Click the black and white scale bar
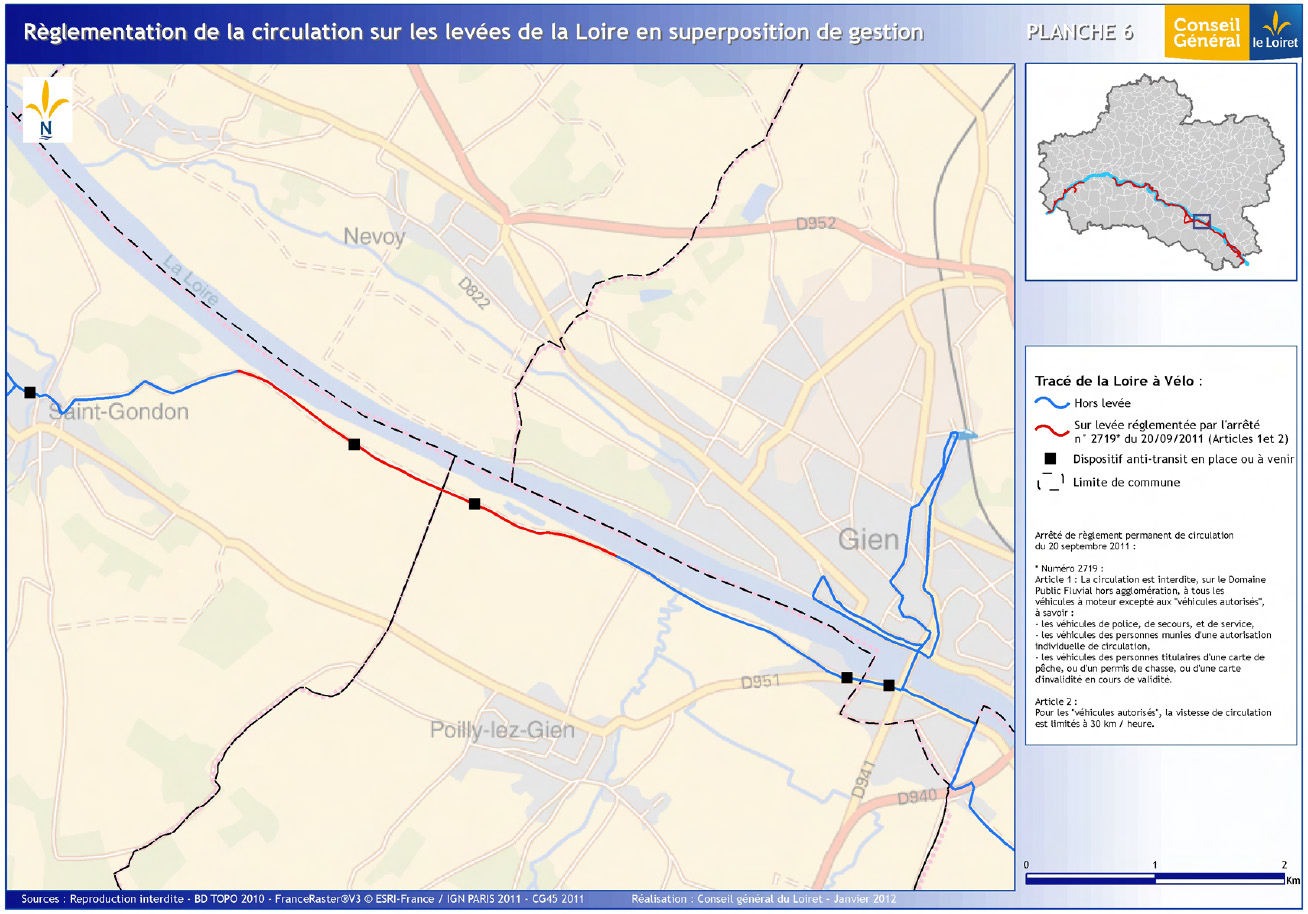Screen dimensions: 1308x914 click(1155, 878)
